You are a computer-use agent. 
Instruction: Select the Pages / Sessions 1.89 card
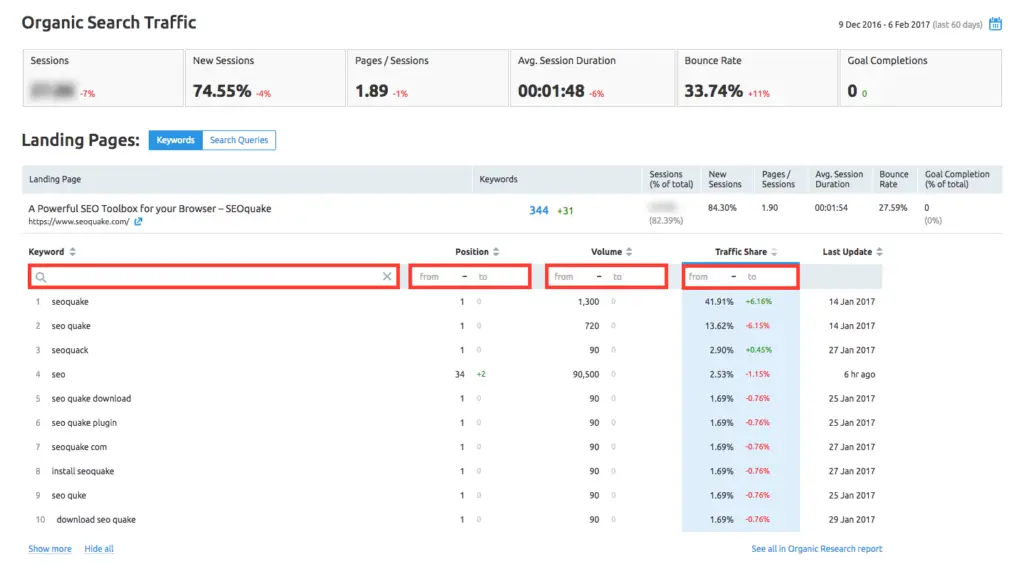428,78
